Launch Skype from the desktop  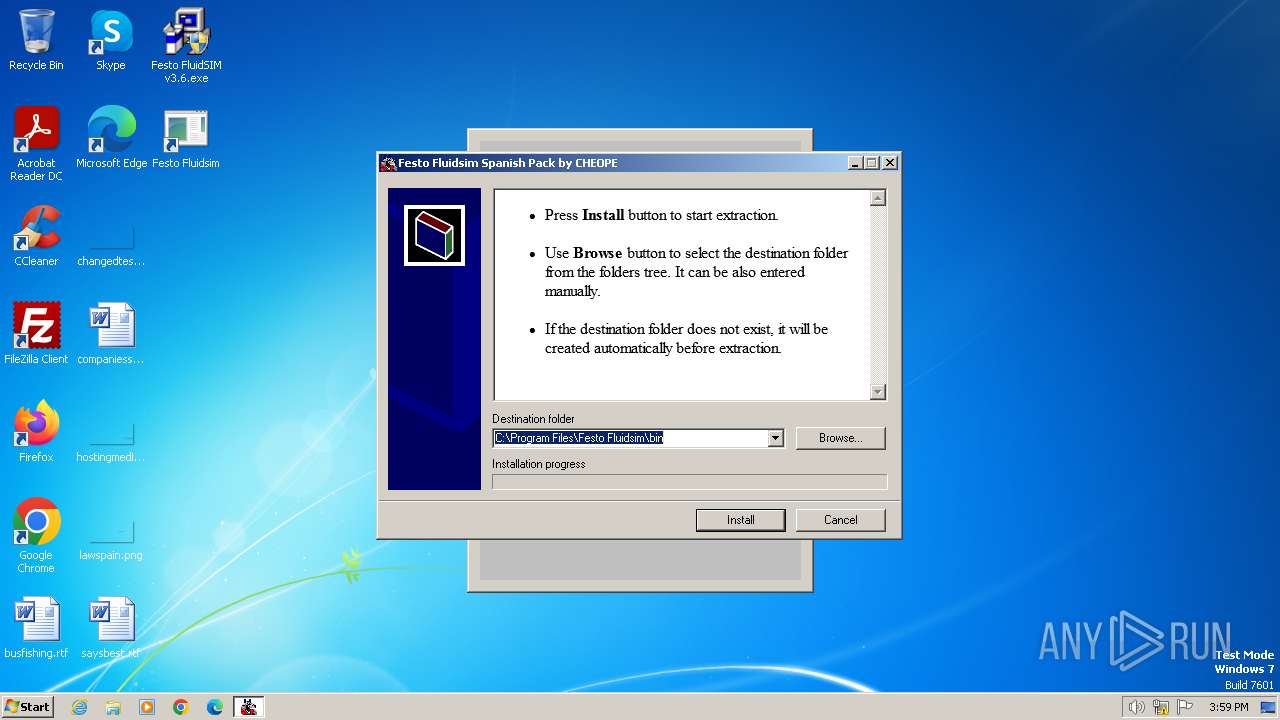(x=110, y=40)
